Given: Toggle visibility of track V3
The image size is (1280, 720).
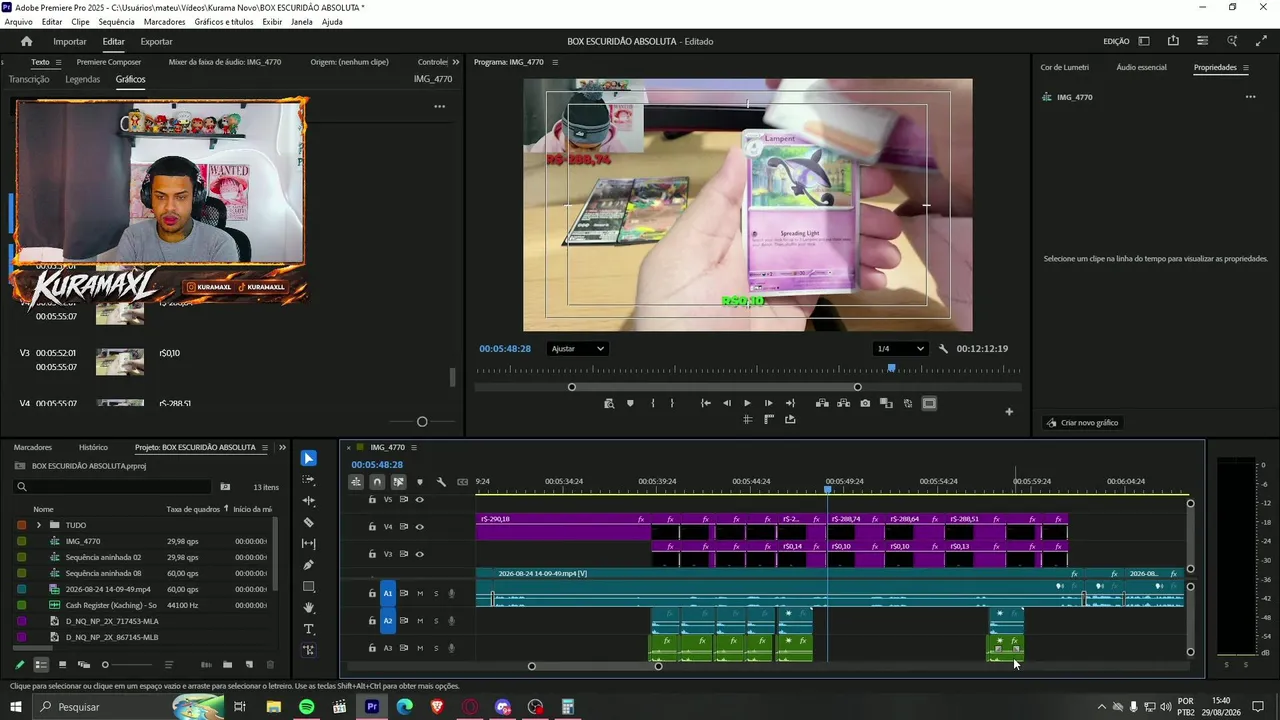Looking at the screenshot, I should point(419,554).
